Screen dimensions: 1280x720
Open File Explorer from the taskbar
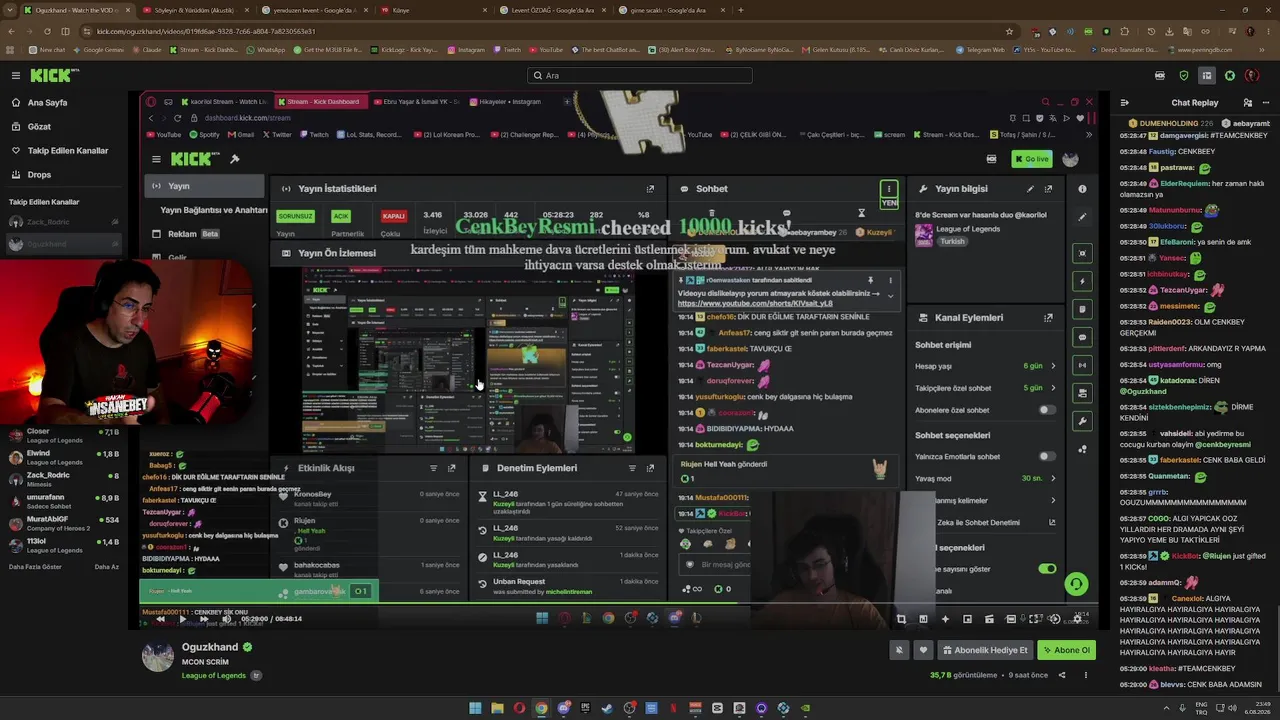click(497, 708)
